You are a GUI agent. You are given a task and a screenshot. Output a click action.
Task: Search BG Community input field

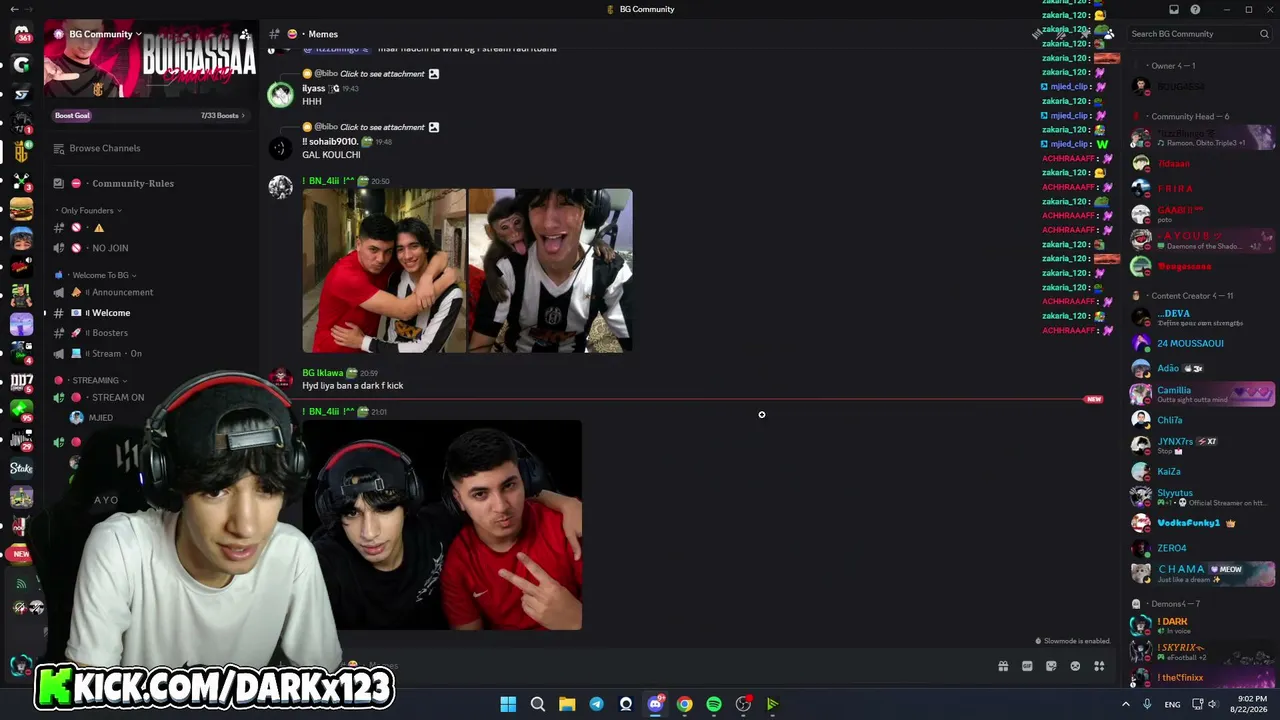point(1200,34)
